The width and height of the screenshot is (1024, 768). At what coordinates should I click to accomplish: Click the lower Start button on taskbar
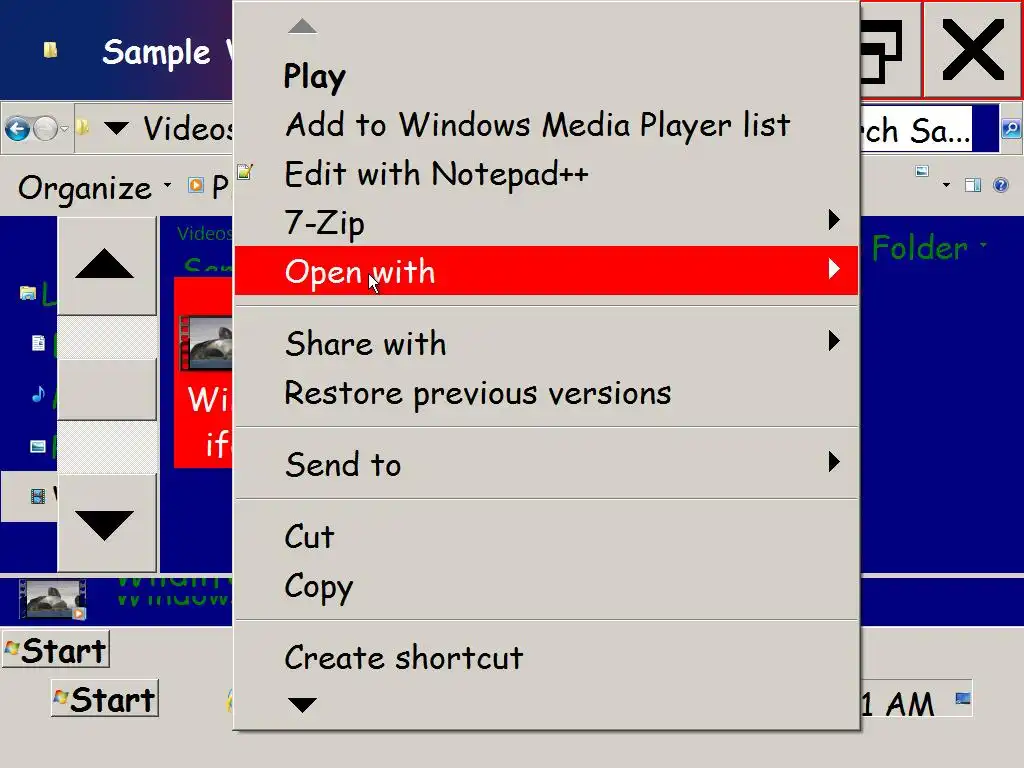click(x=105, y=699)
